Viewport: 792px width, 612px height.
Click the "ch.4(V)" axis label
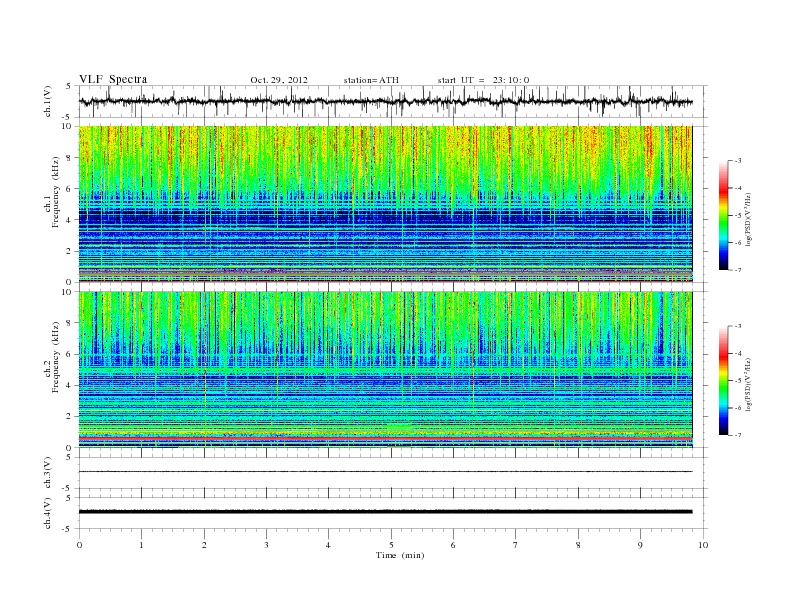(x=48, y=513)
